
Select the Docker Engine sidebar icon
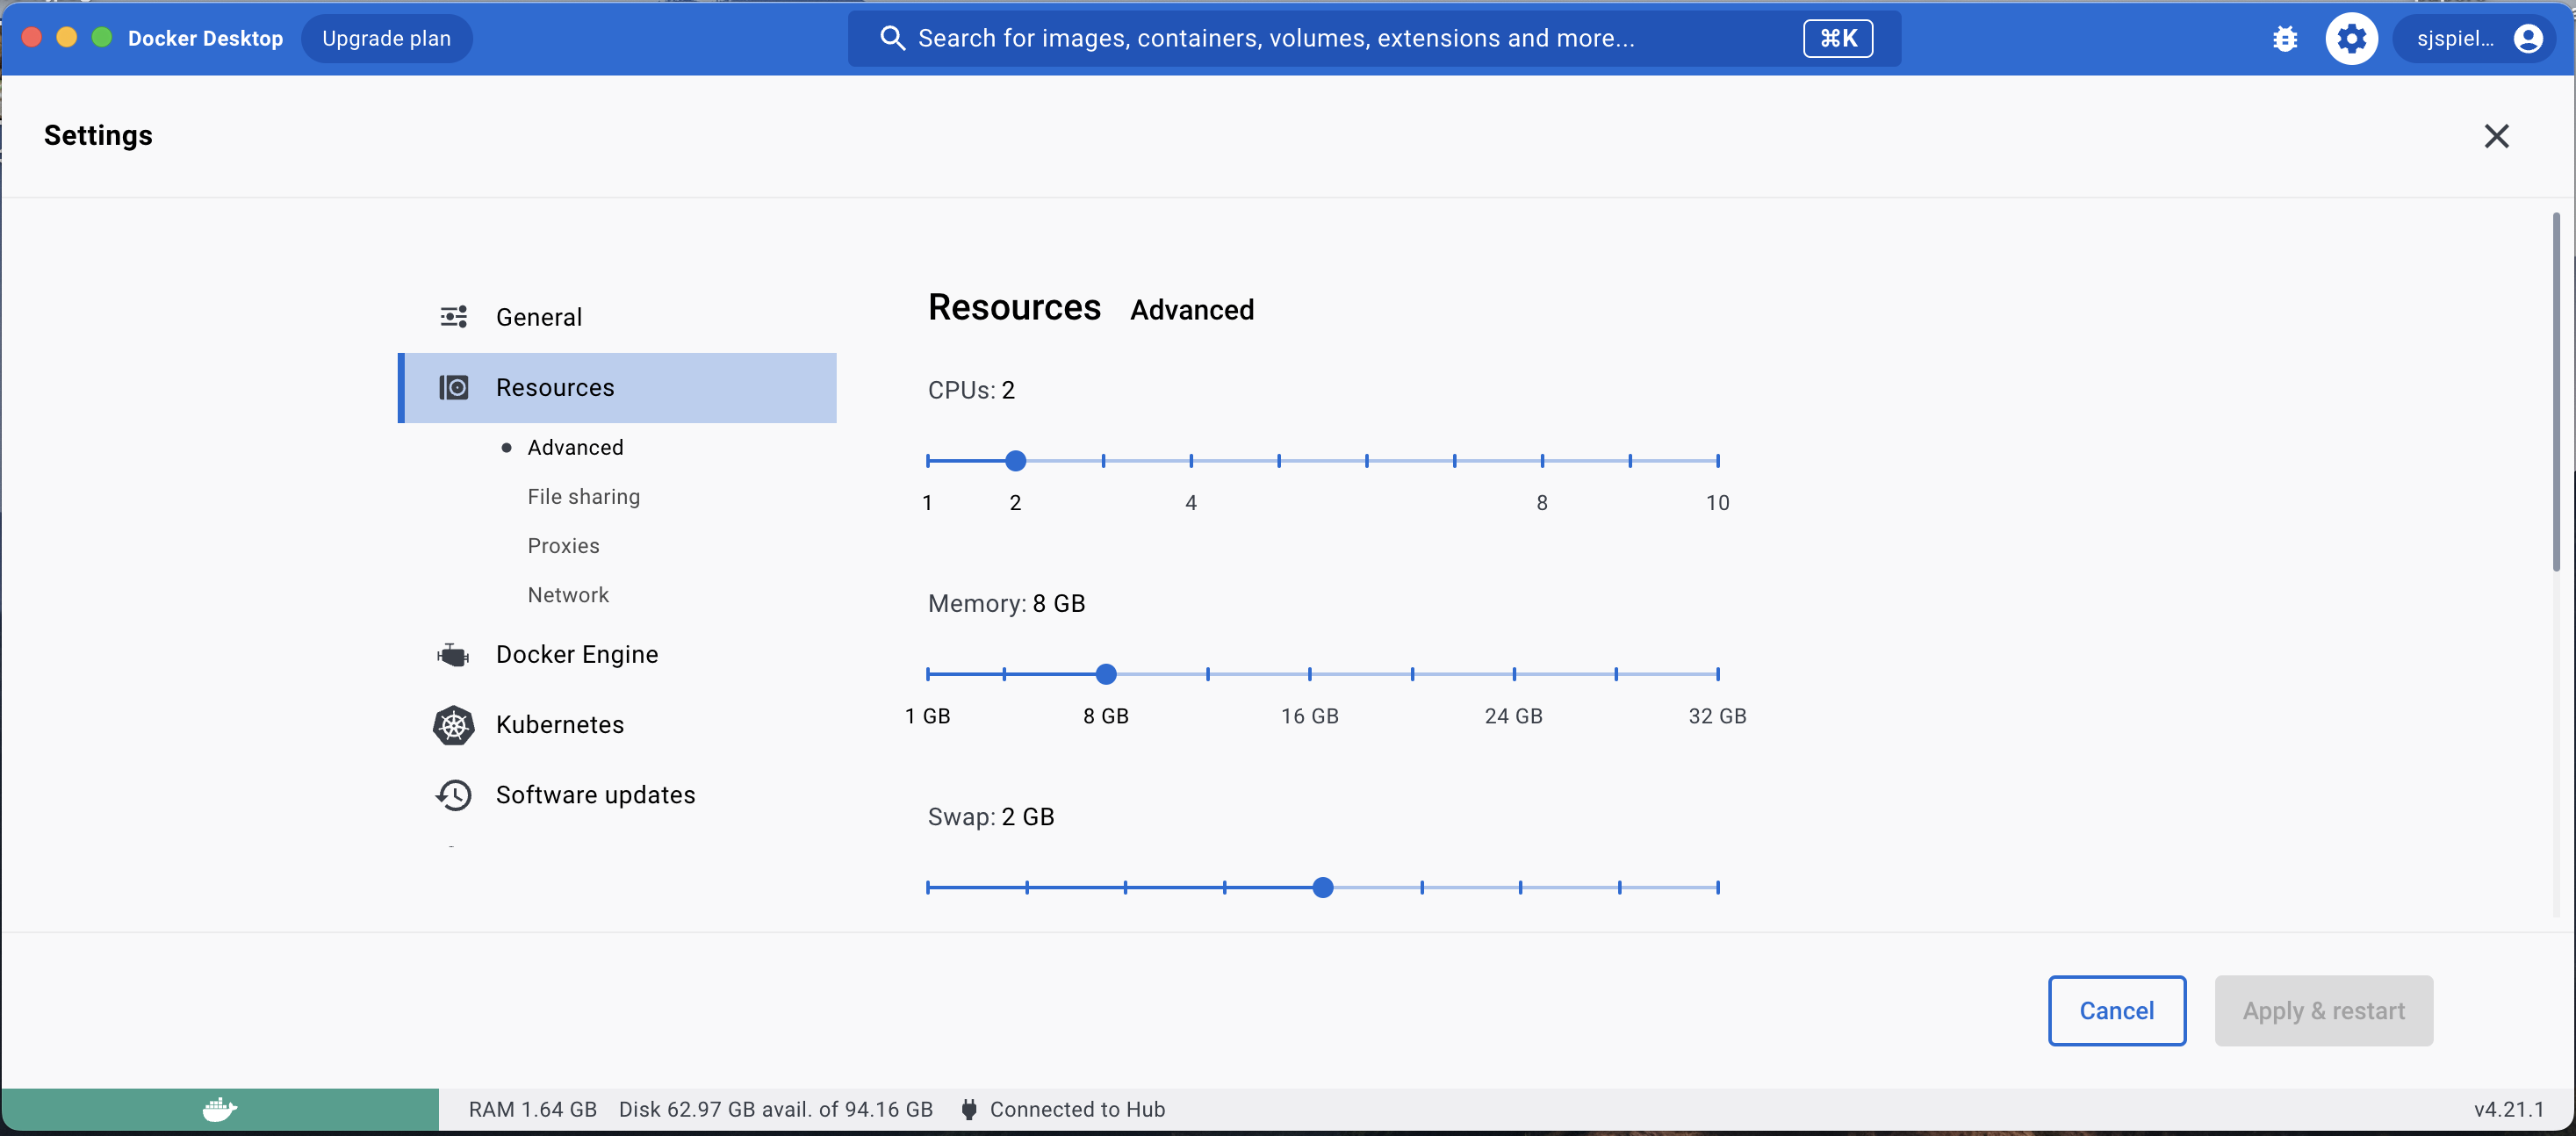point(453,654)
